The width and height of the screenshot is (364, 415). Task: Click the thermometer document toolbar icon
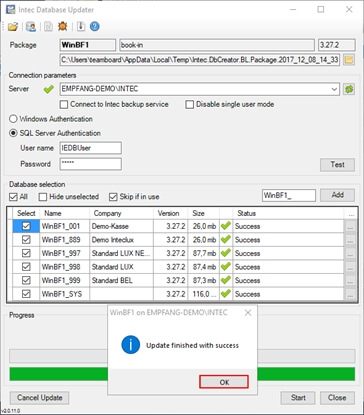[81, 26]
